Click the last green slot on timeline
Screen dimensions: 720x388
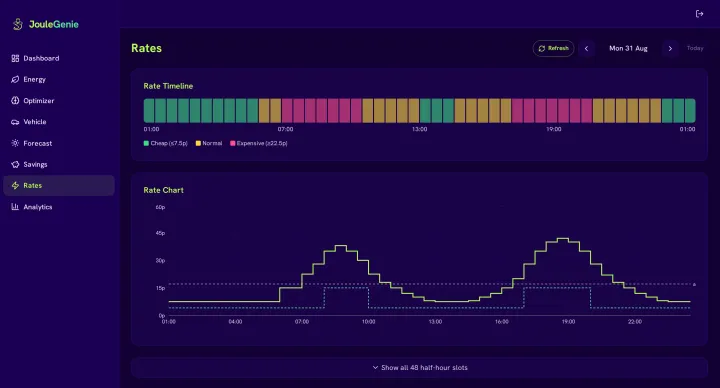coord(690,111)
